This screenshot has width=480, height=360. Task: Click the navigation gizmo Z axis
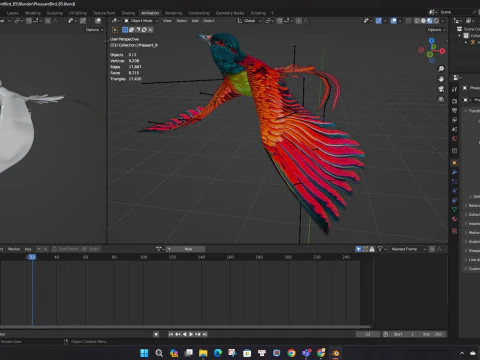(x=432, y=40)
